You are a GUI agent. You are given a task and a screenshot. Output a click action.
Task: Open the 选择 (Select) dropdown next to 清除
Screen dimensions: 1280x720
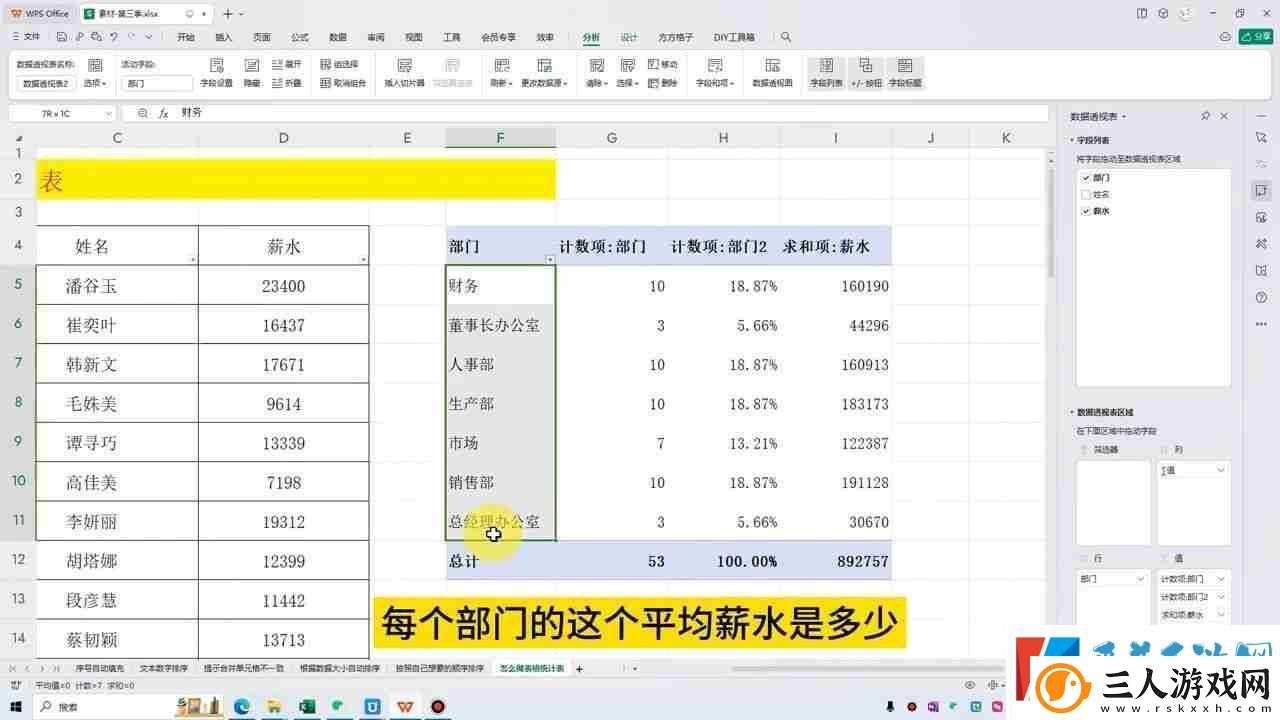tap(628, 84)
